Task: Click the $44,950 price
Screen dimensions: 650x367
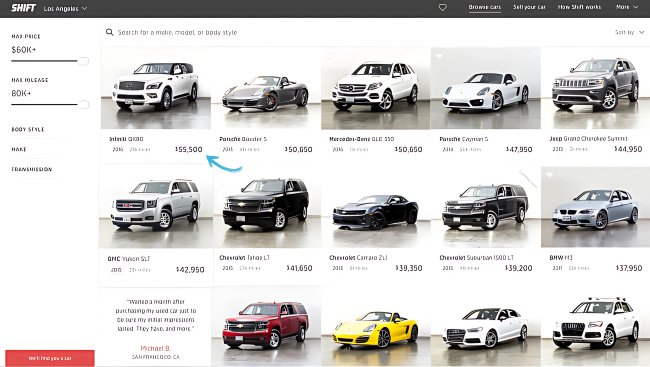Action: point(628,149)
